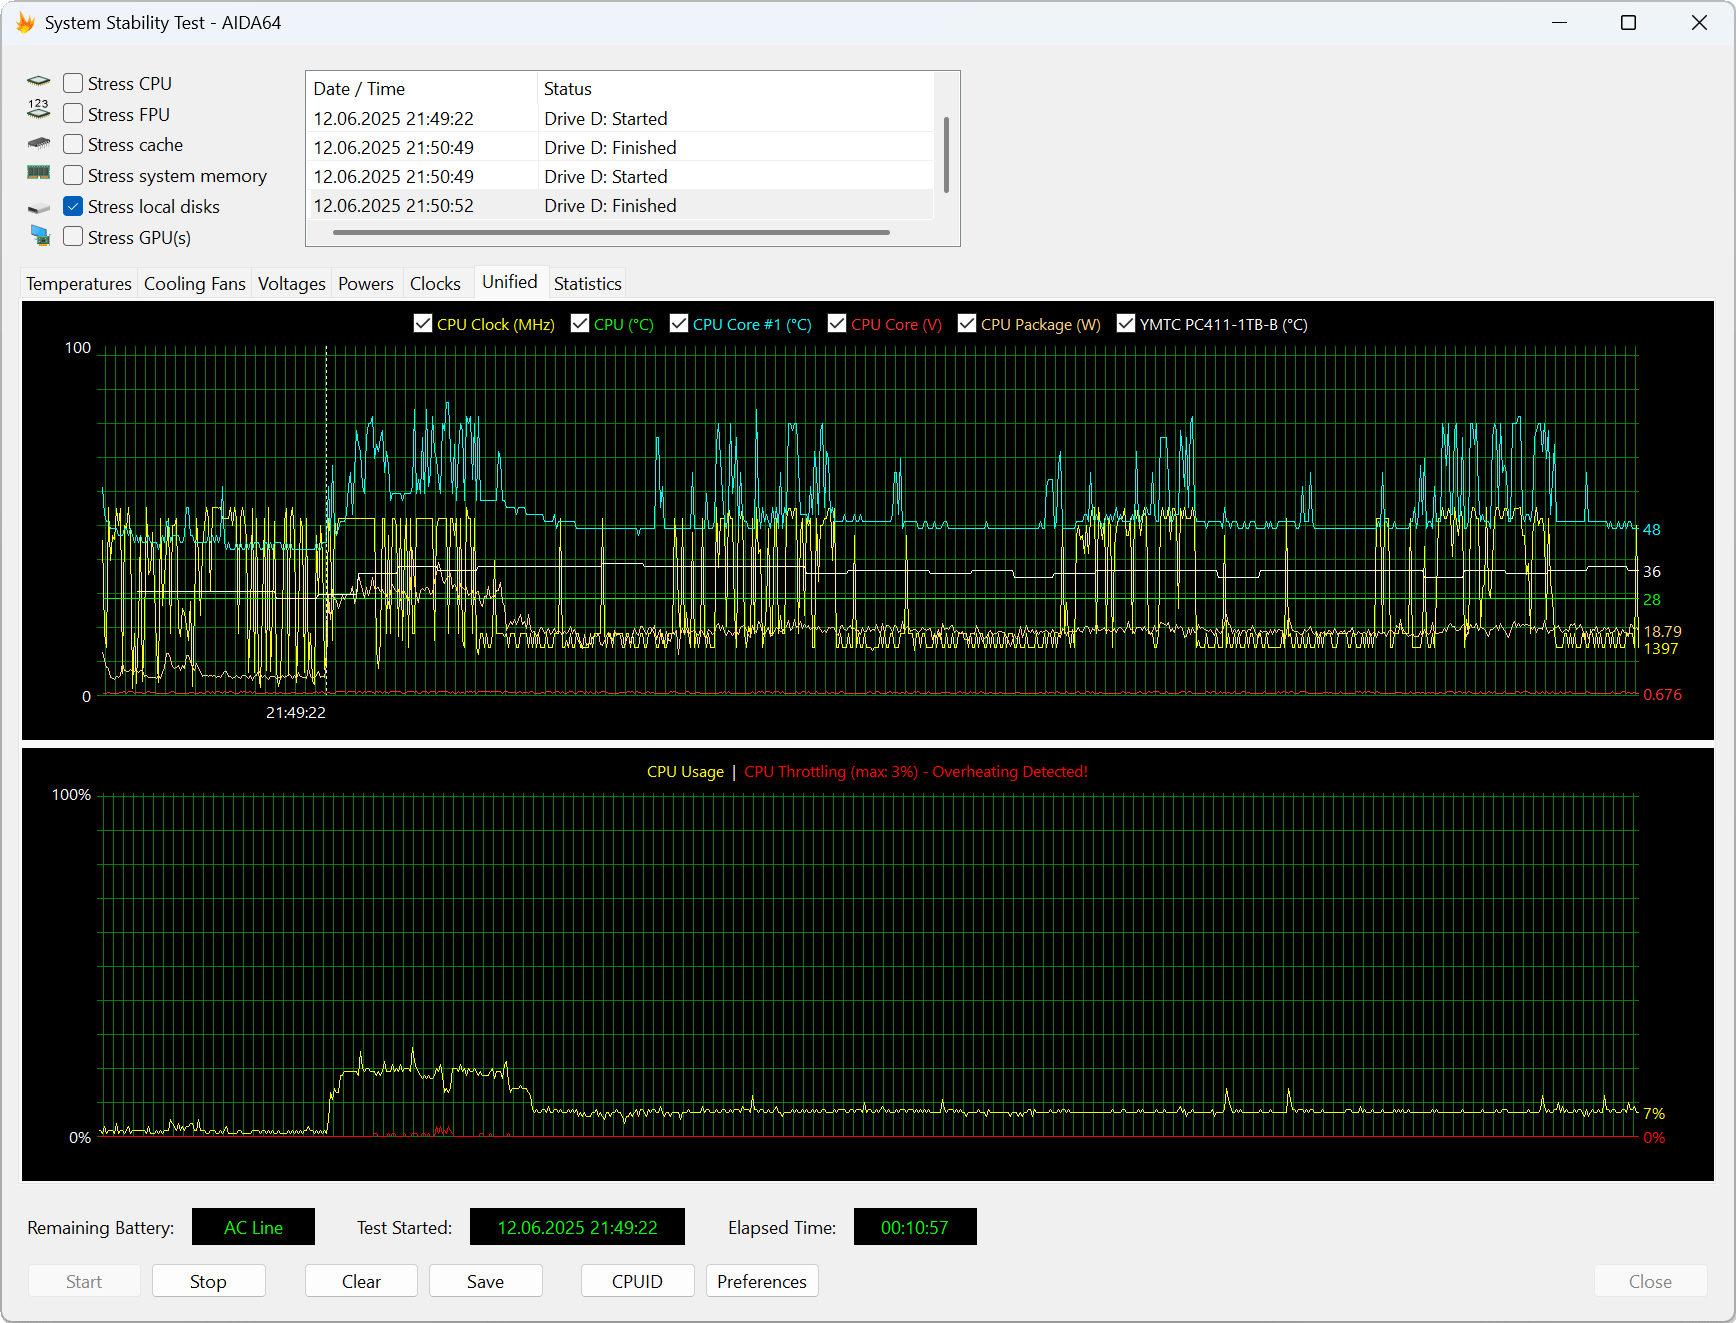Click the cache chip icon

click(x=38, y=144)
